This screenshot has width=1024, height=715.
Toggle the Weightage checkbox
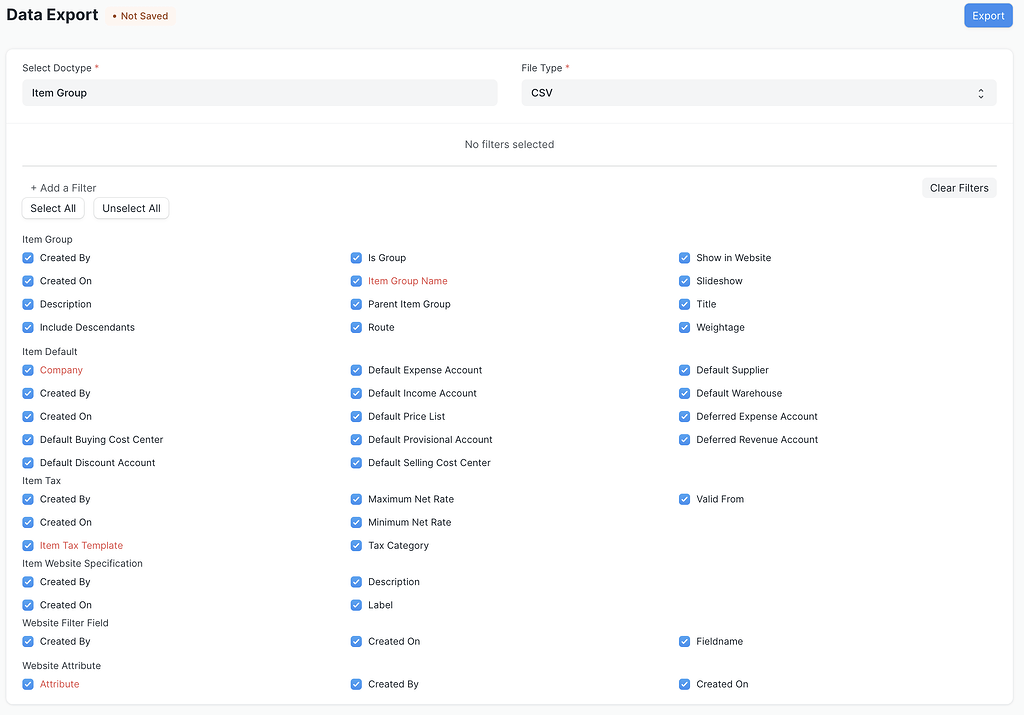pos(684,327)
